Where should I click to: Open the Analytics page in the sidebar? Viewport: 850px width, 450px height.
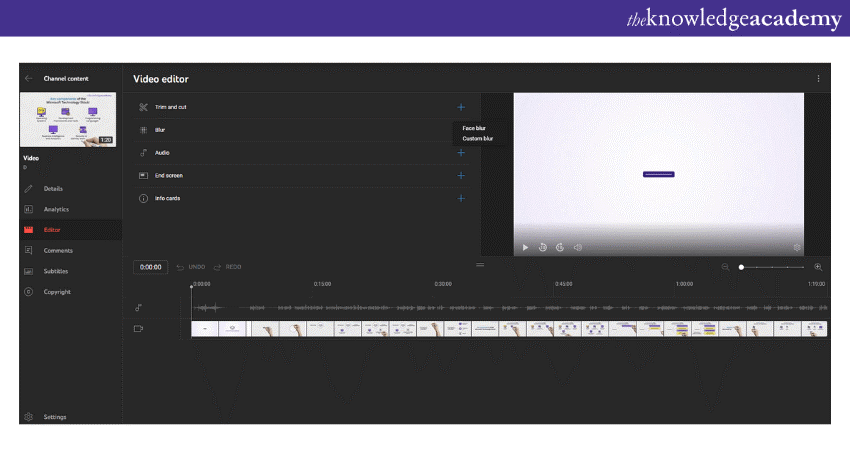(x=56, y=209)
